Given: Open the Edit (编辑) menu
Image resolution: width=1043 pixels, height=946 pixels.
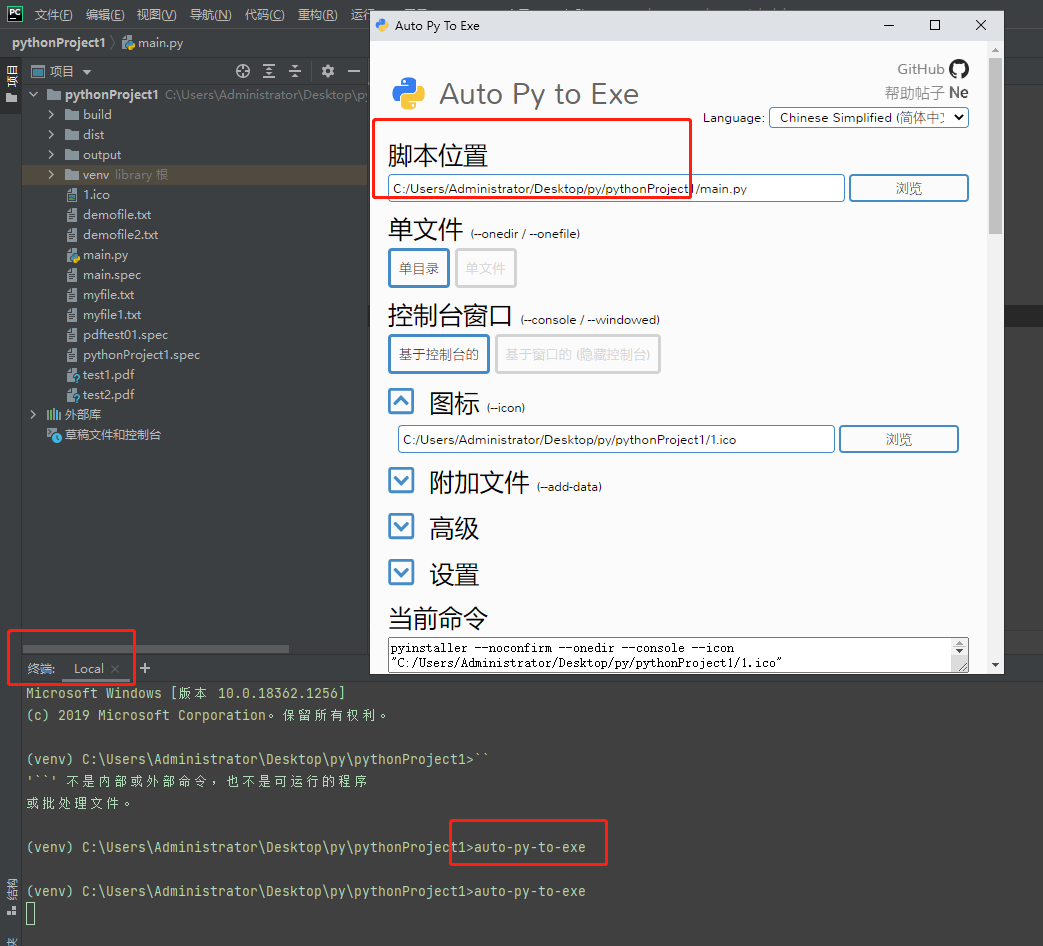Looking at the screenshot, I should pyautogui.click(x=105, y=15).
